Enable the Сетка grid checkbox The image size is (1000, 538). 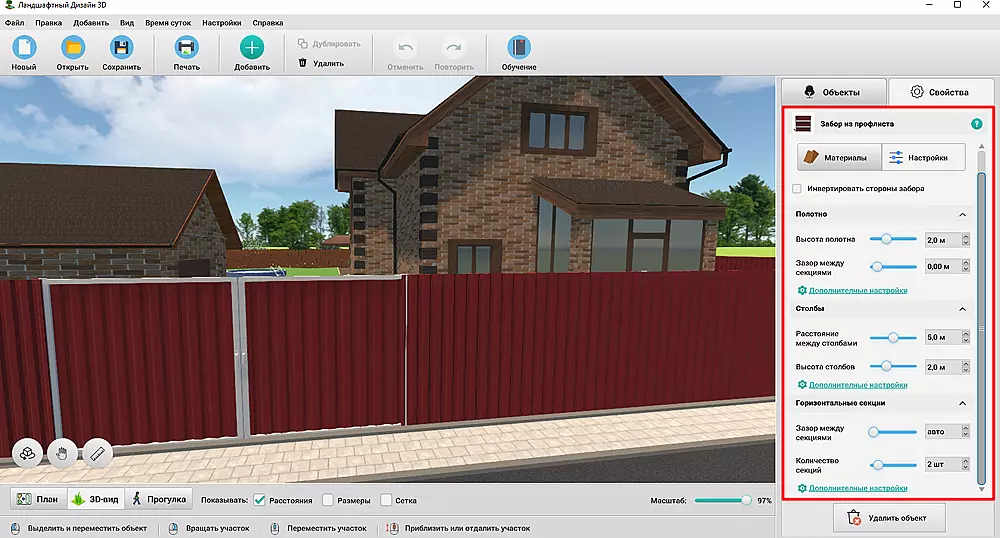click(x=385, y=500)
